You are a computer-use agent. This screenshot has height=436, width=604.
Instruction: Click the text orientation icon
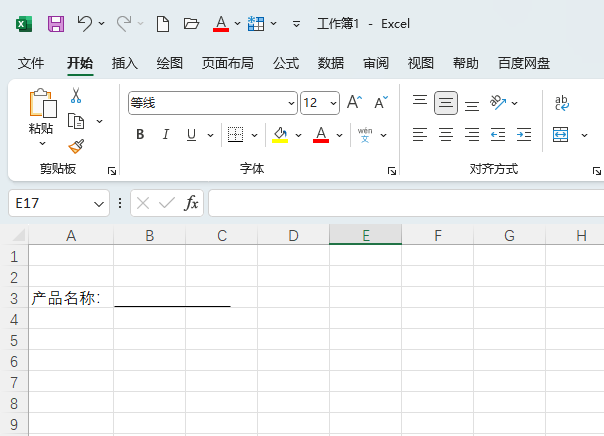[498, 102]
